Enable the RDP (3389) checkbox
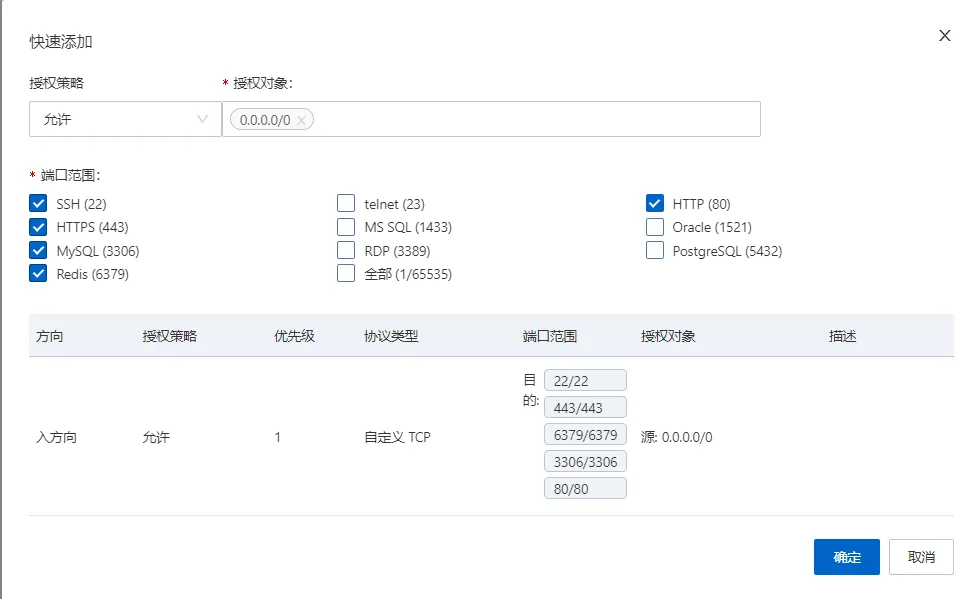979x599 pixels. point(346,251)
